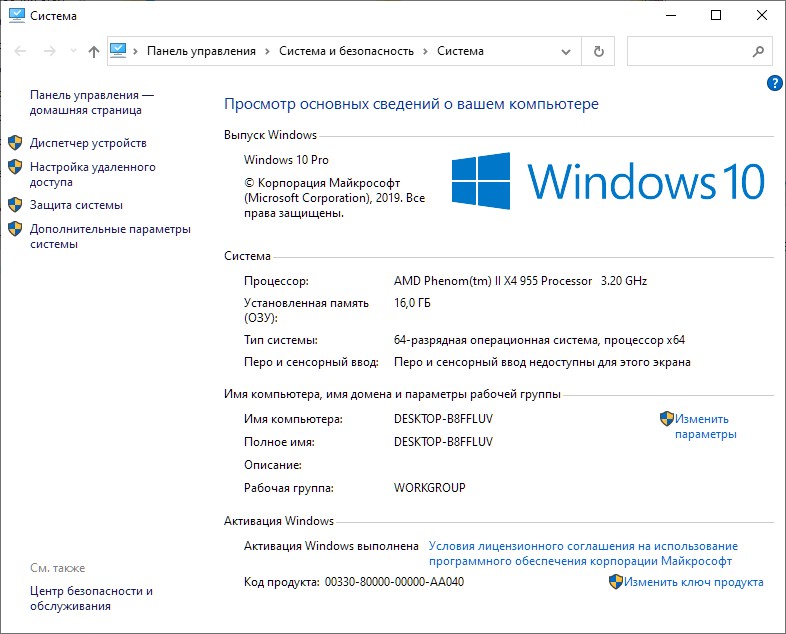Click shield icon beside Изменить ключ продукта

pos(616,581)
